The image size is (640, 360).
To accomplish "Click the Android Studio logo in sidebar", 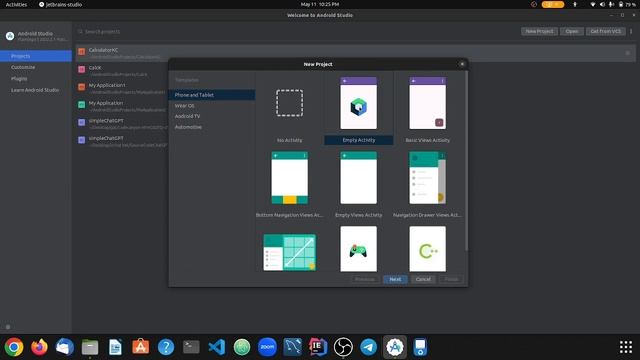I will click(x=10, y=36).
